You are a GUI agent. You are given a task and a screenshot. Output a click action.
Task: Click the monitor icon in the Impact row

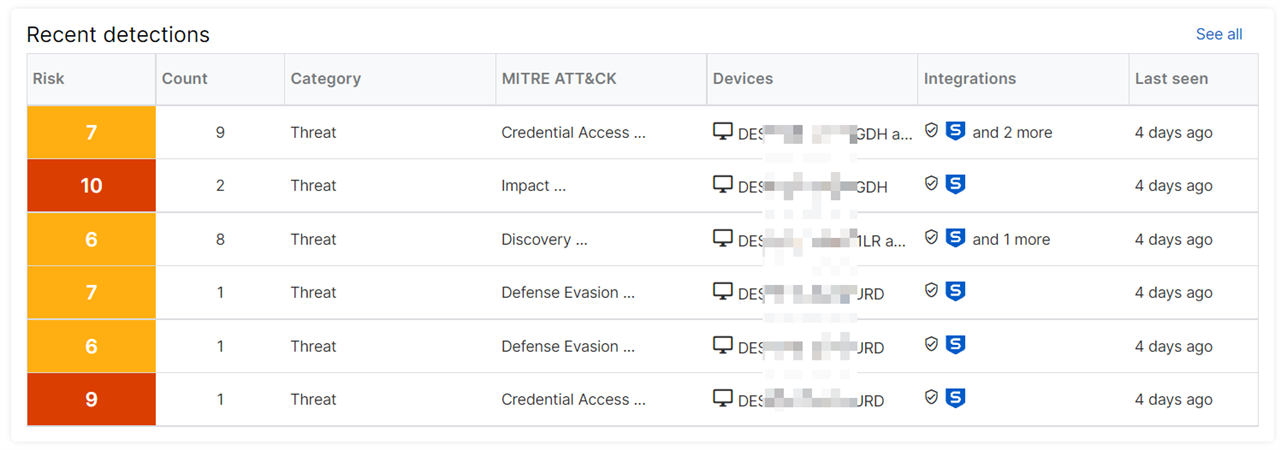722,185
